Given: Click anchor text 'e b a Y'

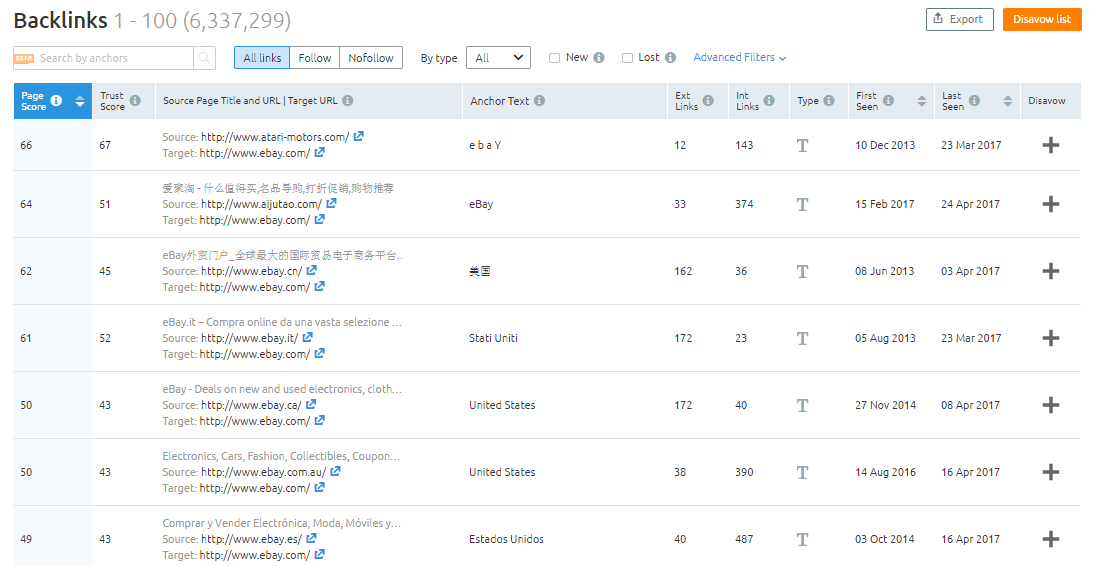Looking at the screenshot, I should (485, 145).
